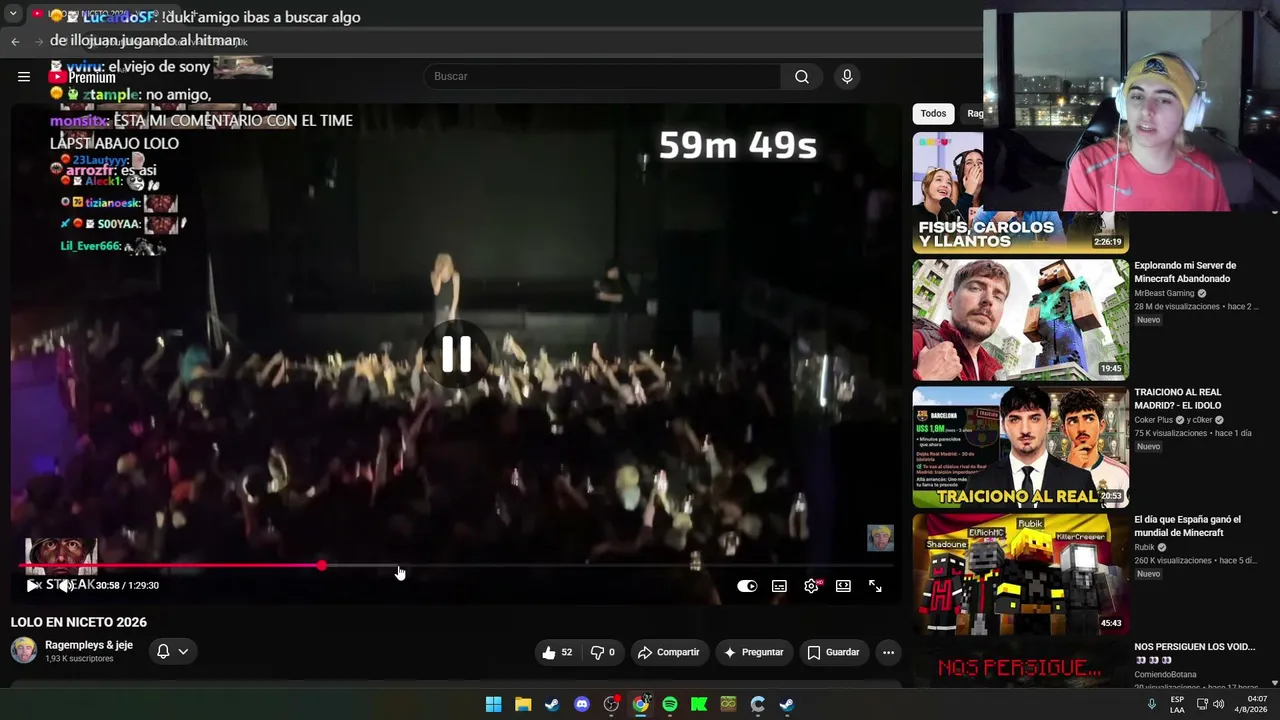Enter fullscreen mode
The image size is (1280, 720).
click(x=875, y=586)
